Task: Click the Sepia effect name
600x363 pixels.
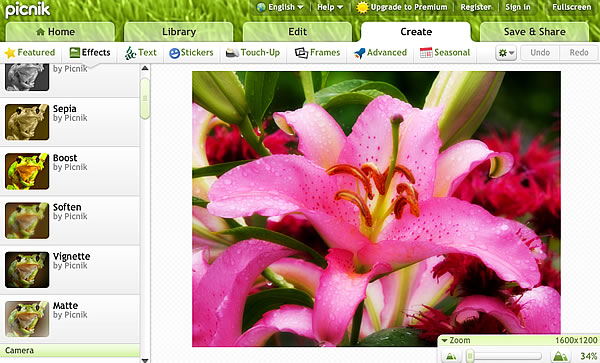Action: pyautogui.click(x=65, y=109)
